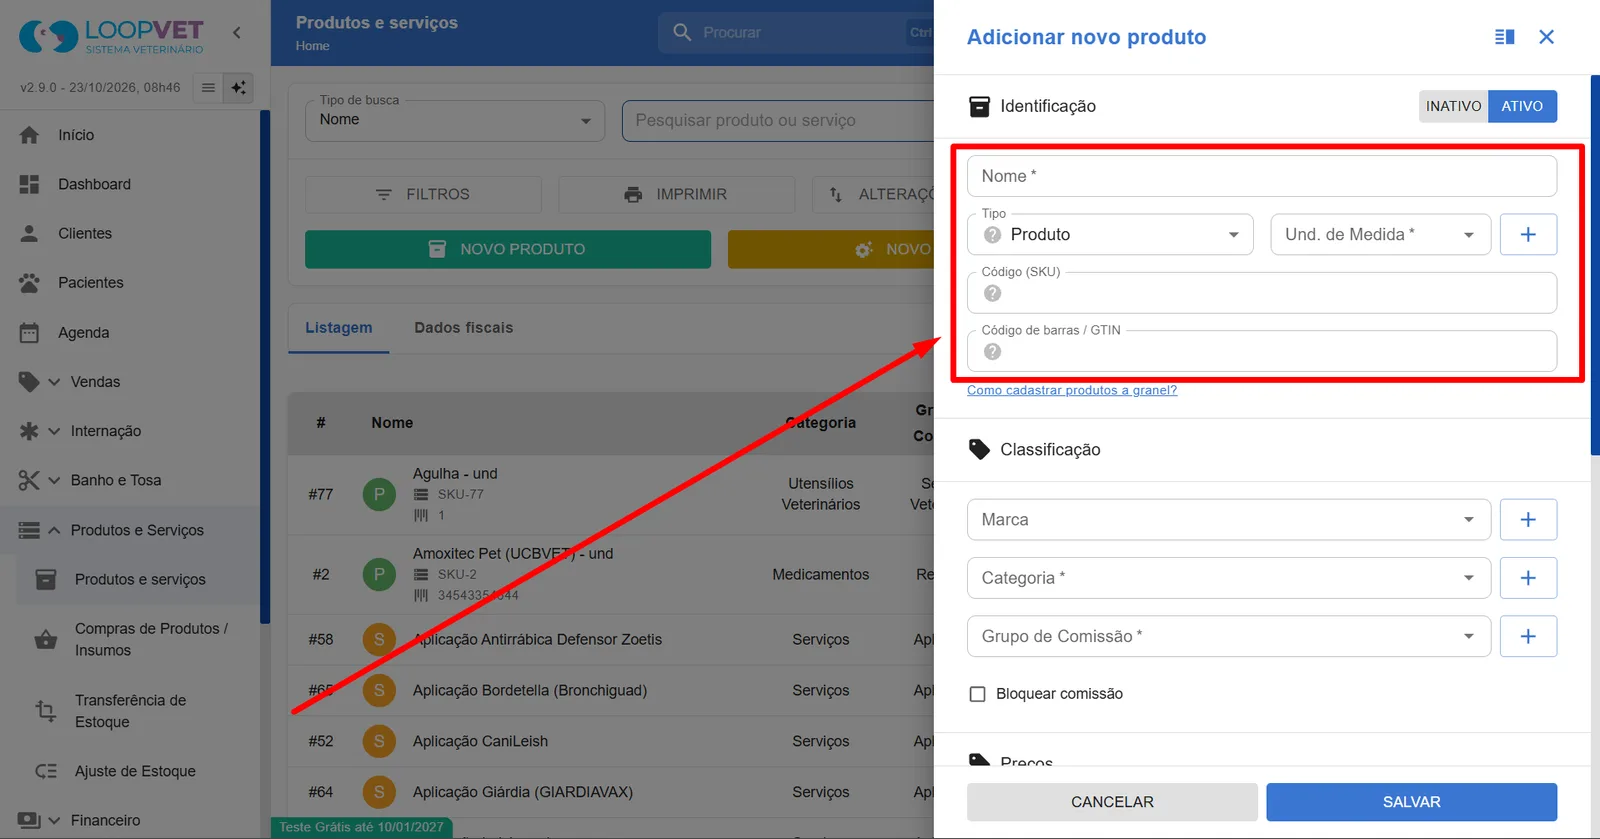Expand the Banho e Tosa menu
Screen dimensions: 1600x839
coord(116,480)
